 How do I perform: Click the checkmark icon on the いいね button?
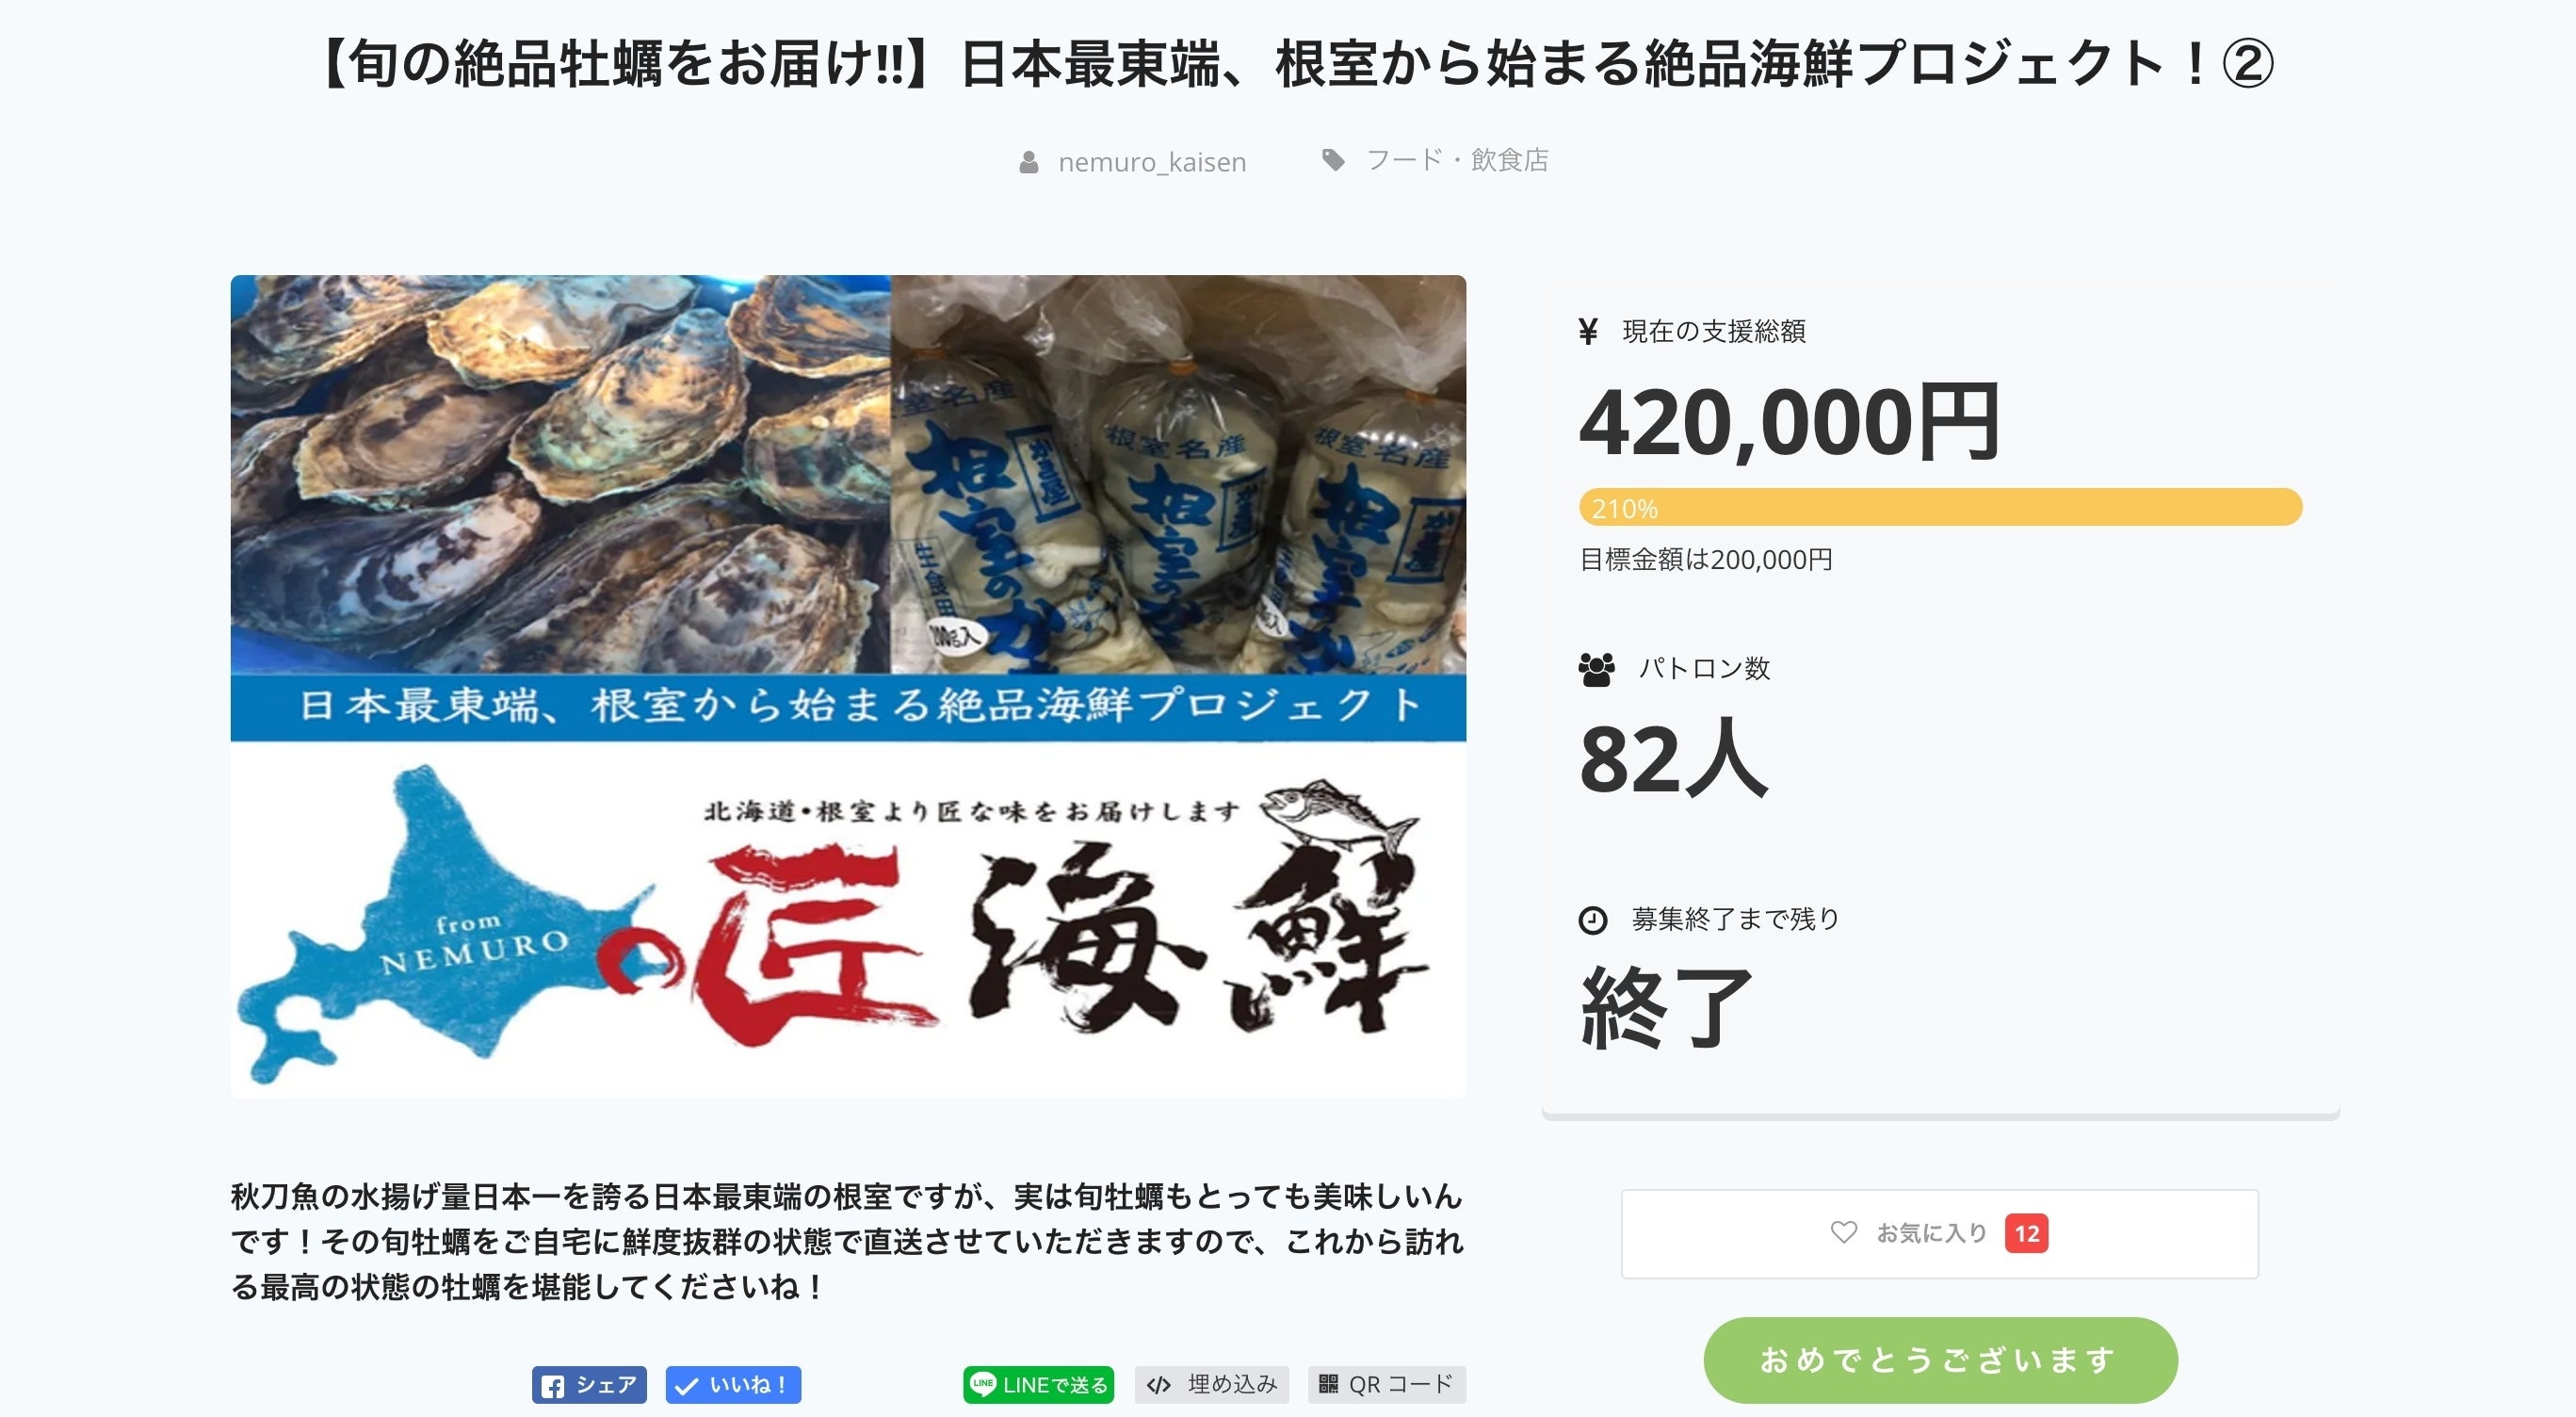(x=686, y=1386)
